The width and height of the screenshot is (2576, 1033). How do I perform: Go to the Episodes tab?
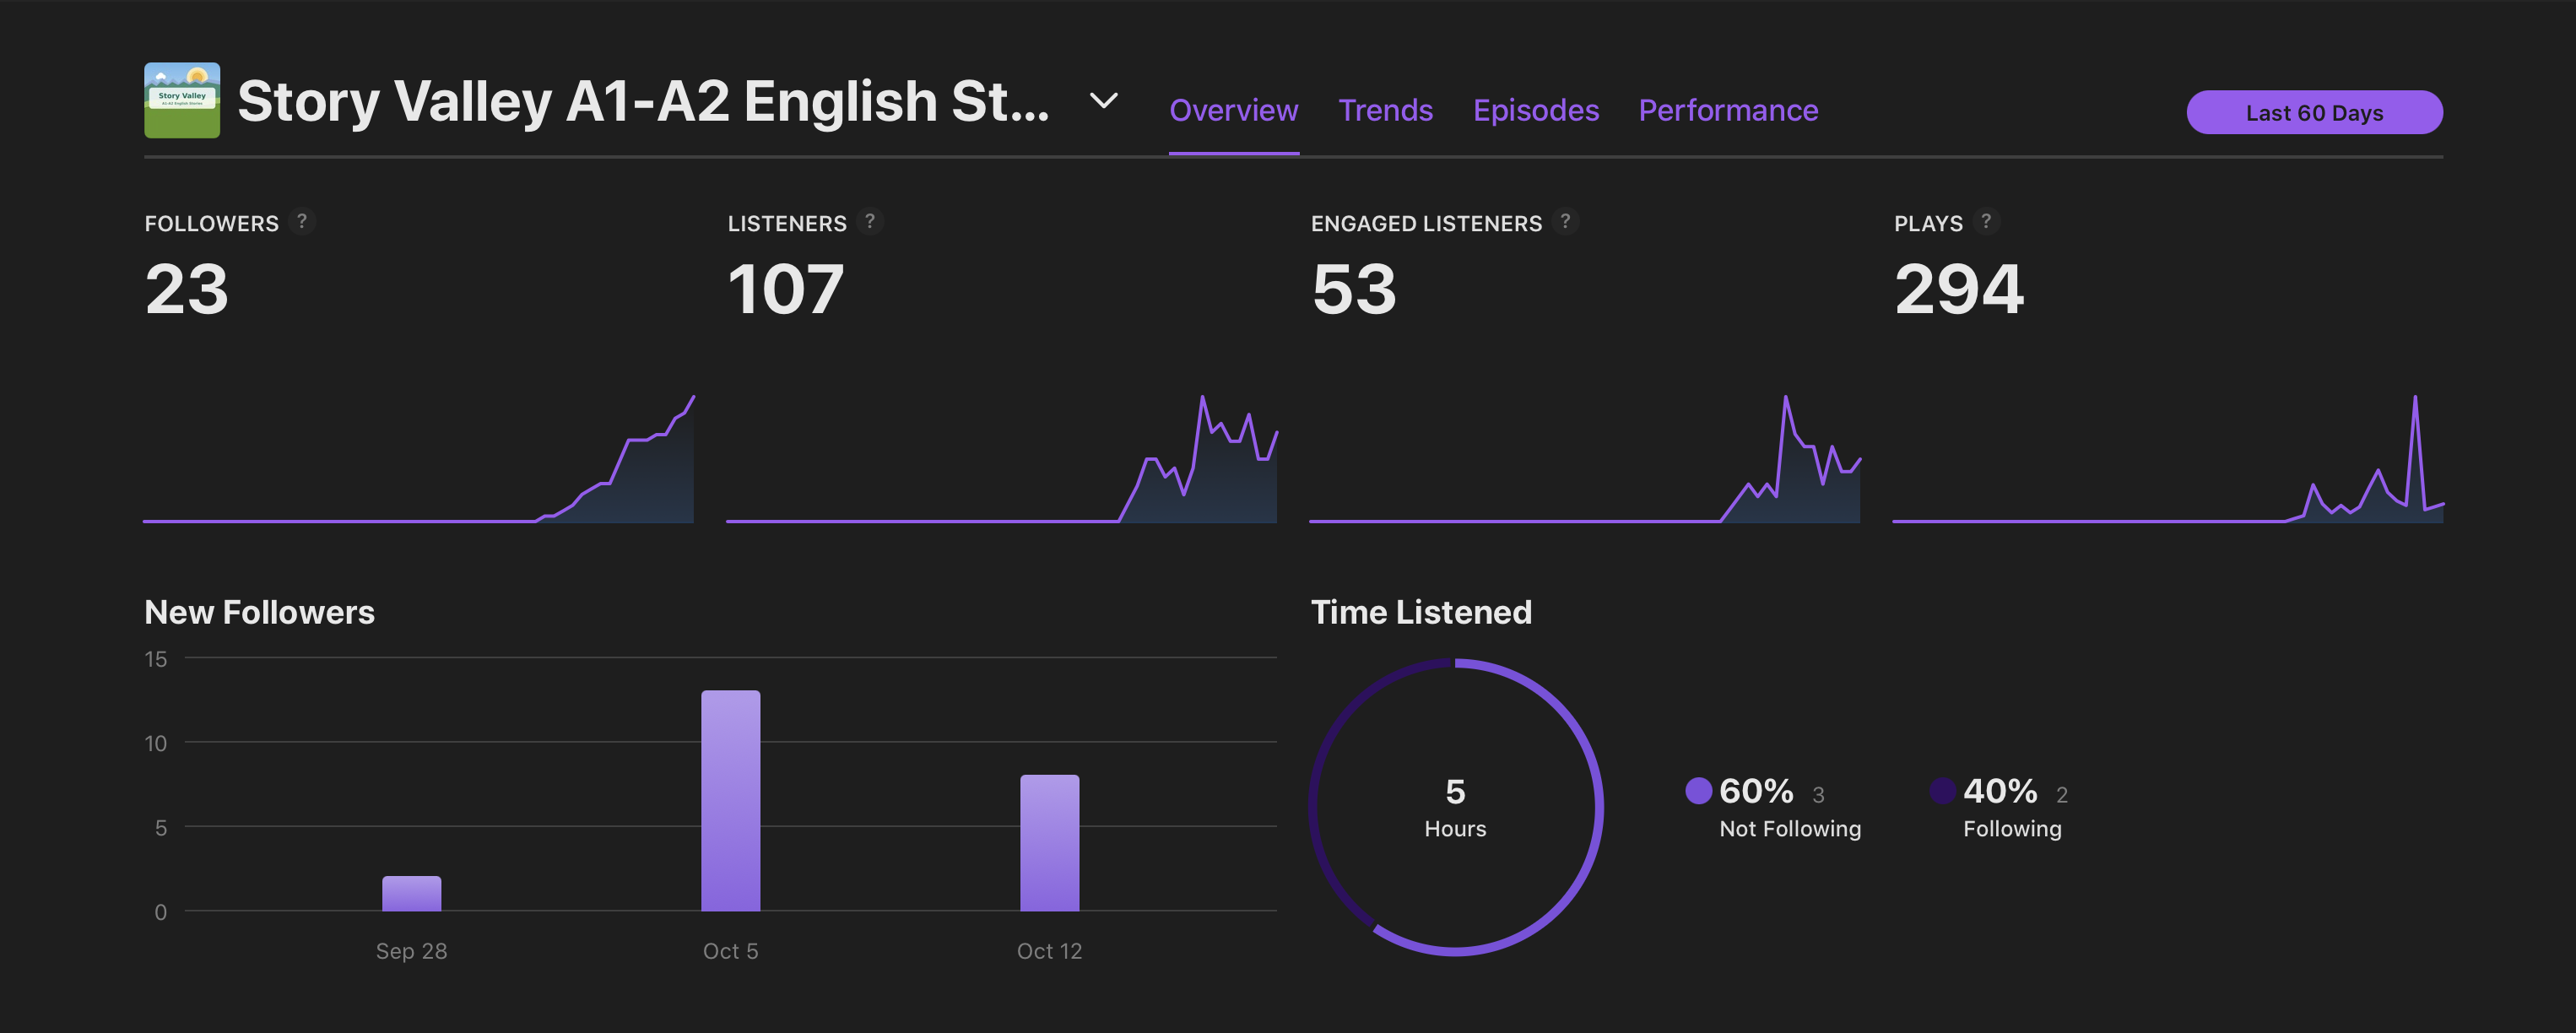(1535, 110)
